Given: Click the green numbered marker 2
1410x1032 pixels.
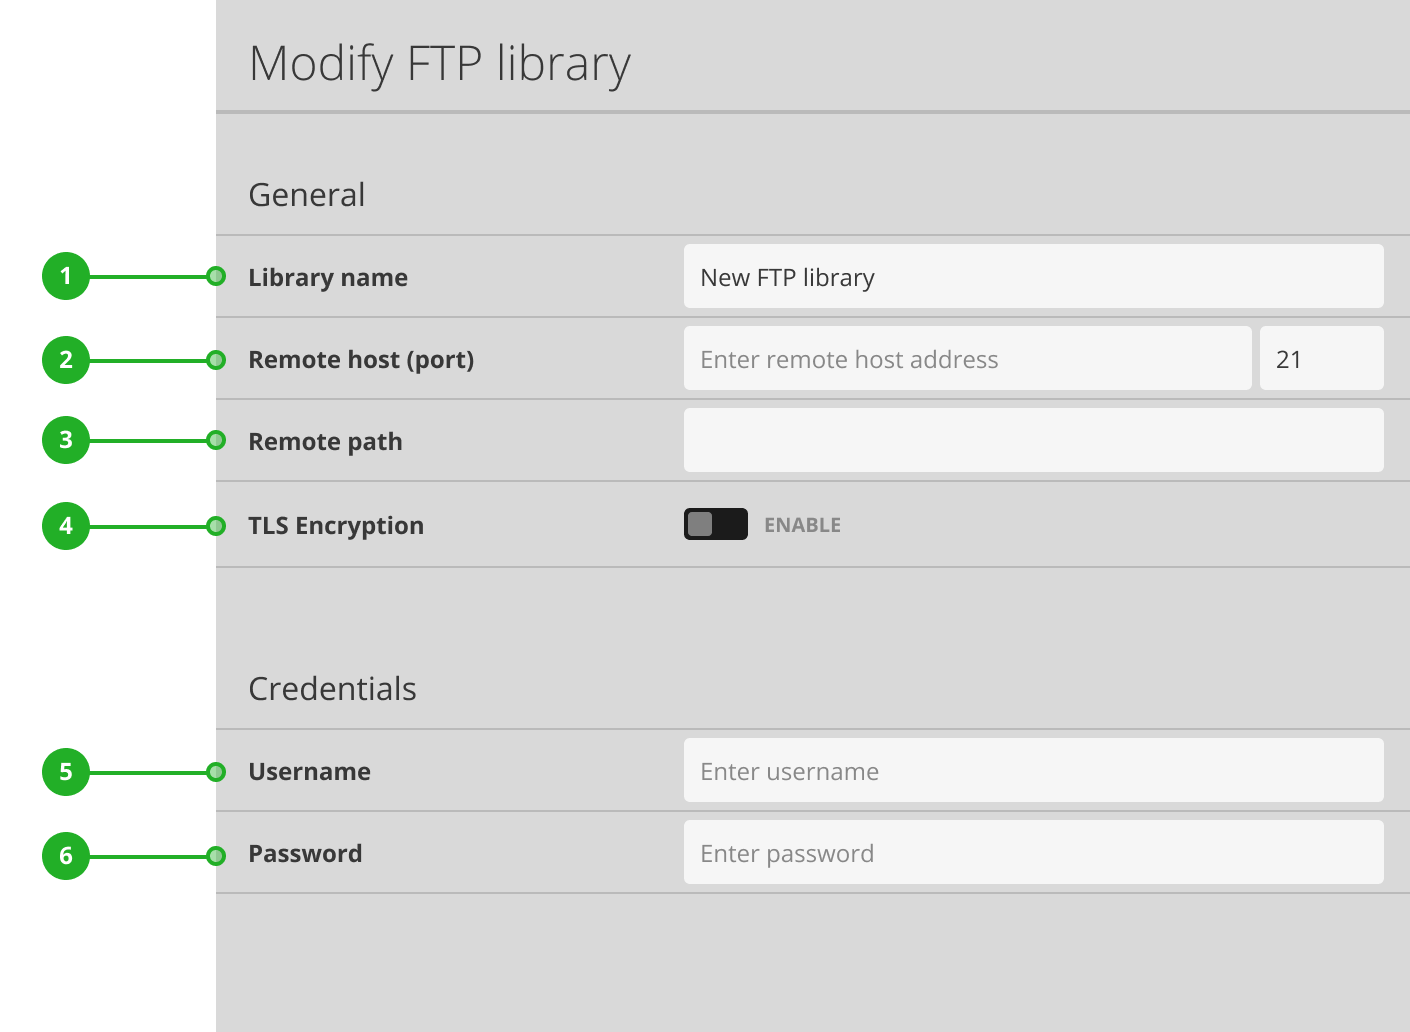Looking at the screenshot, I should [x=65, y=359].
